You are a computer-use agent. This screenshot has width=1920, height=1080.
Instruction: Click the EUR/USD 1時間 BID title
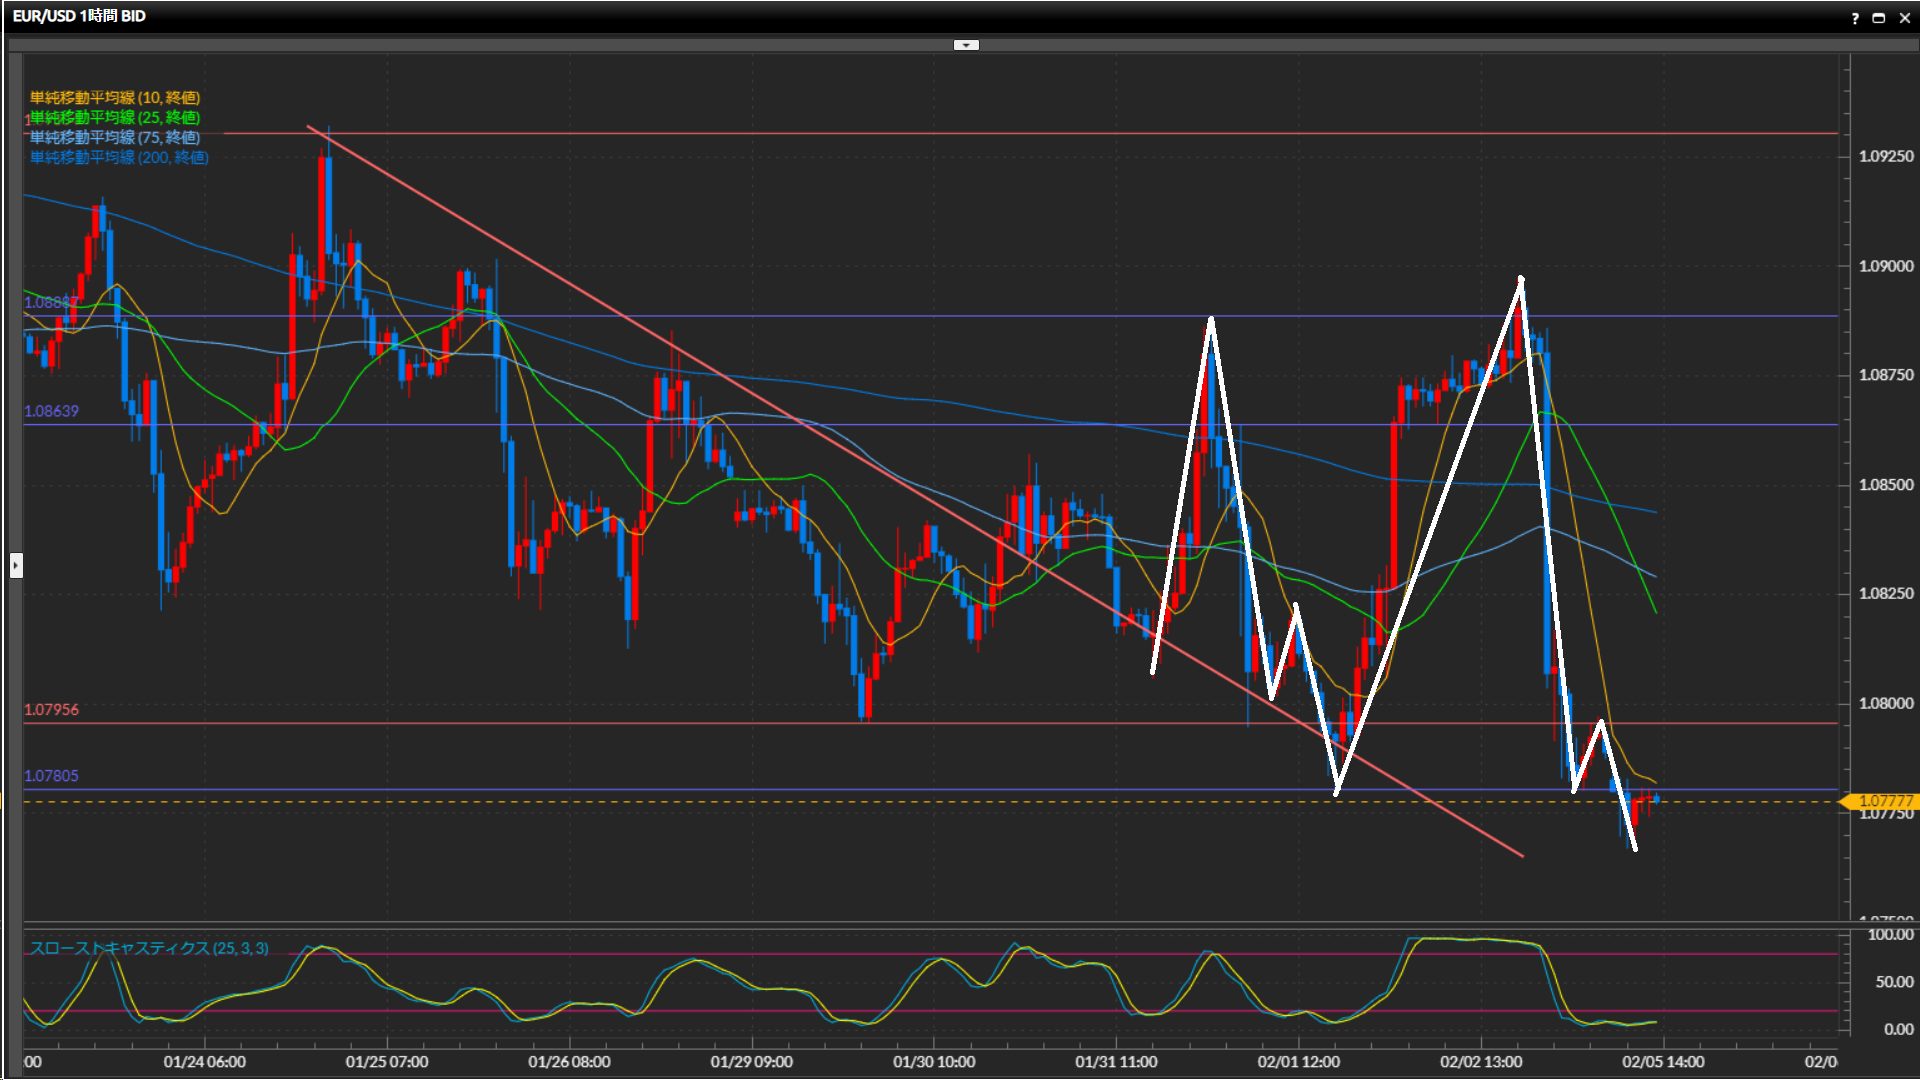point(79,16)
